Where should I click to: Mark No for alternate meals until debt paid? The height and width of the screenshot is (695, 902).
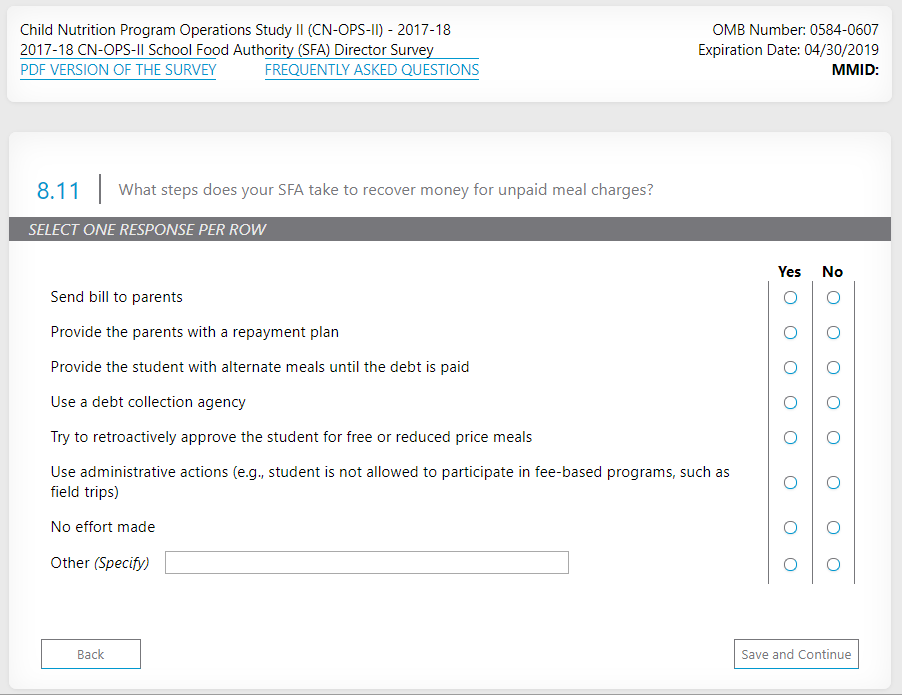[x=833, y=368]
